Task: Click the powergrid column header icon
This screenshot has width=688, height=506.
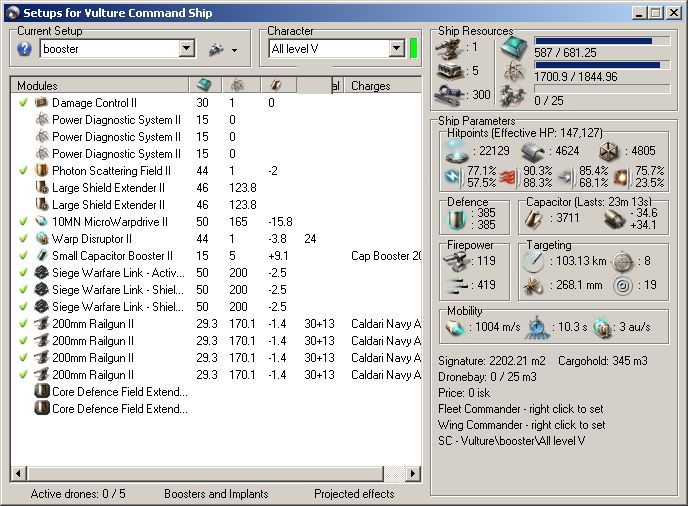Action: pyautogui.click(x=237, y=85)
